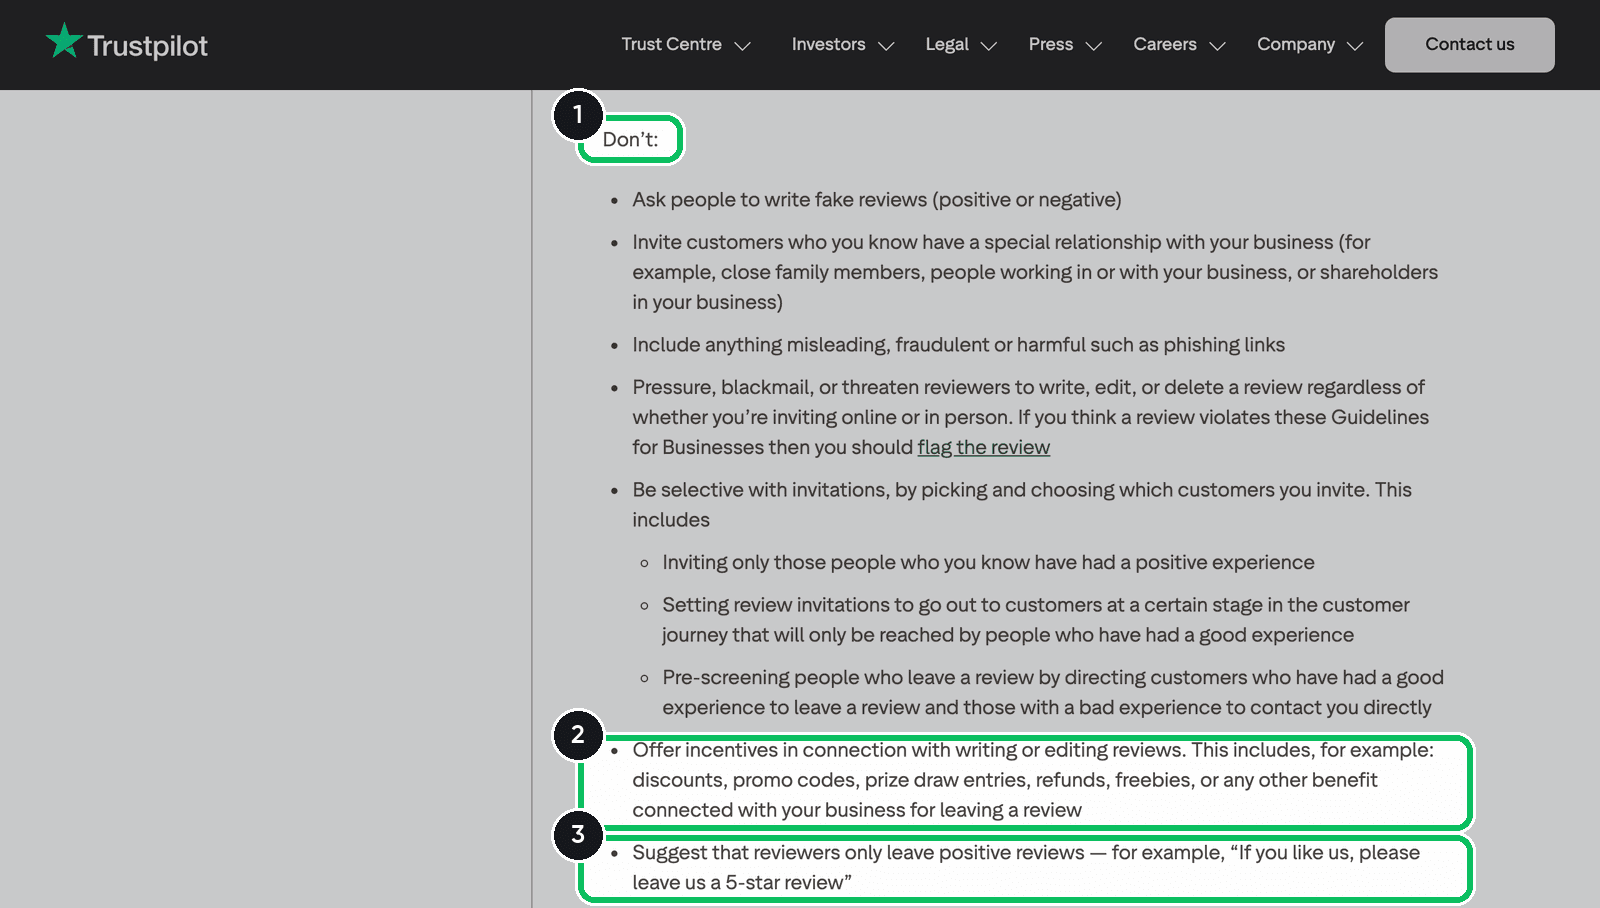Expand the Company chevron arrow
Image resolution: width=1600 pixels, height=908 pixels.
1355,46
